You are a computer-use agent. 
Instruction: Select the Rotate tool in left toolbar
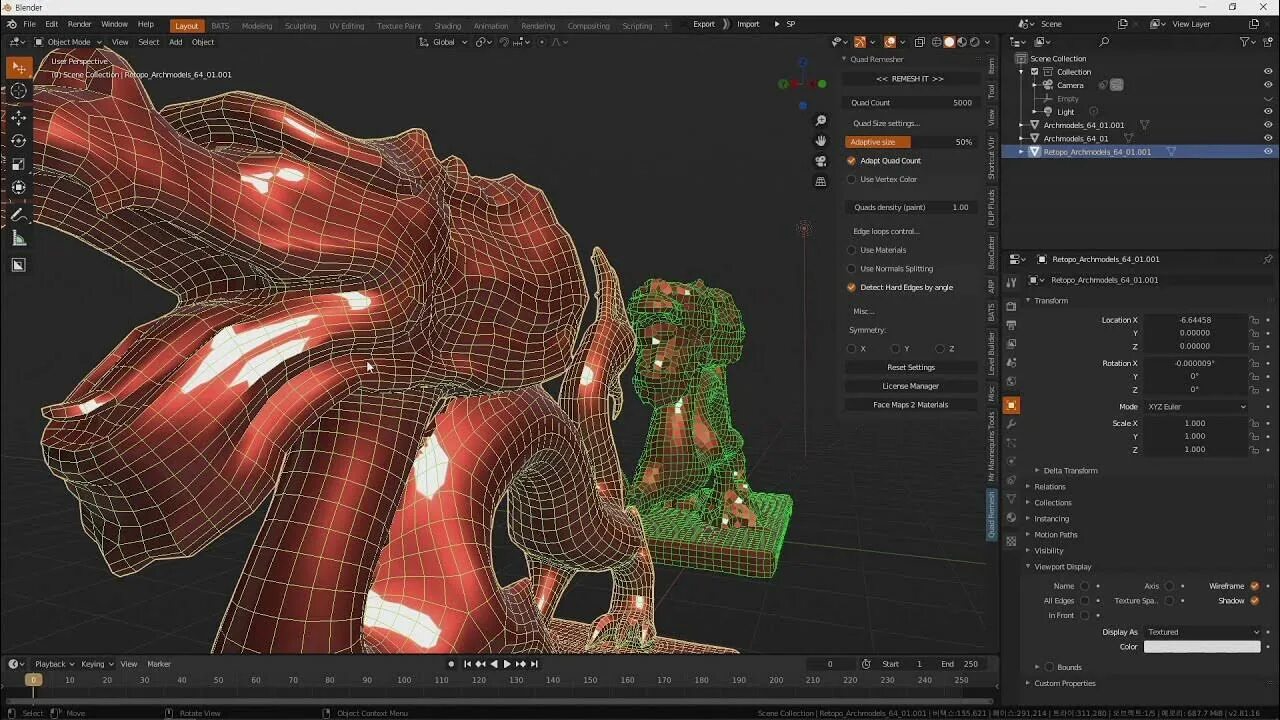click(18, 141)
